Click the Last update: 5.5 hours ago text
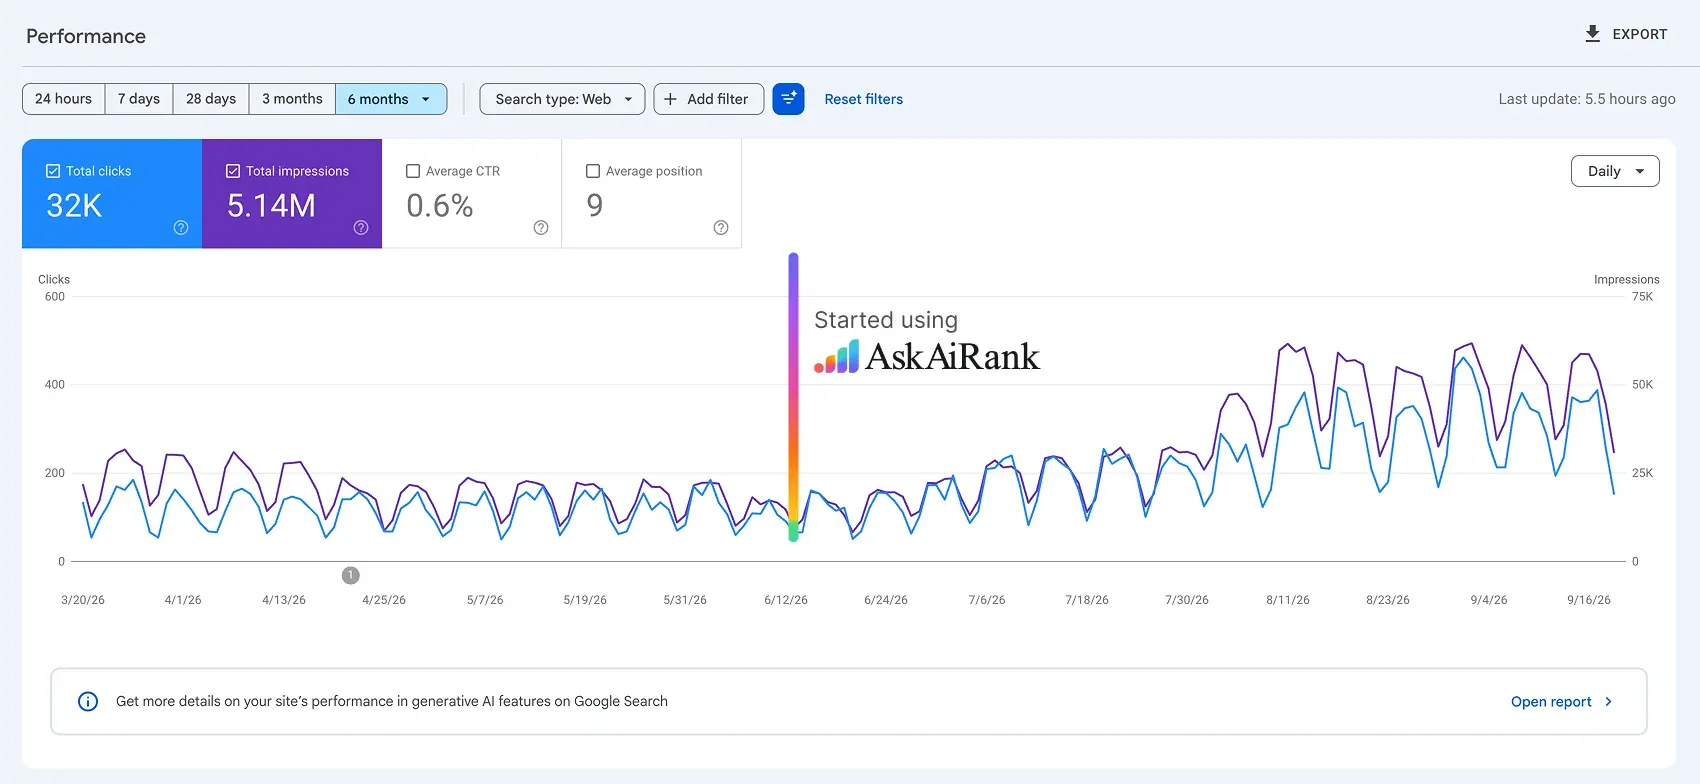Image resolution: width=1700 pixels, height=784 pixels. click(x=1587, y=99)
